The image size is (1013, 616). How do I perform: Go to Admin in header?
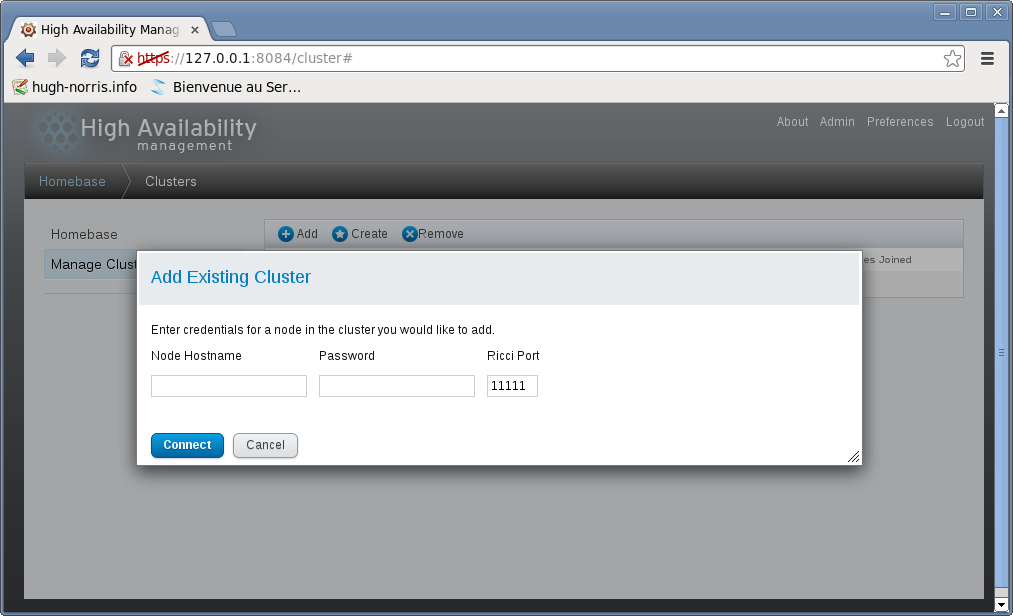click(x=837, y=122)
